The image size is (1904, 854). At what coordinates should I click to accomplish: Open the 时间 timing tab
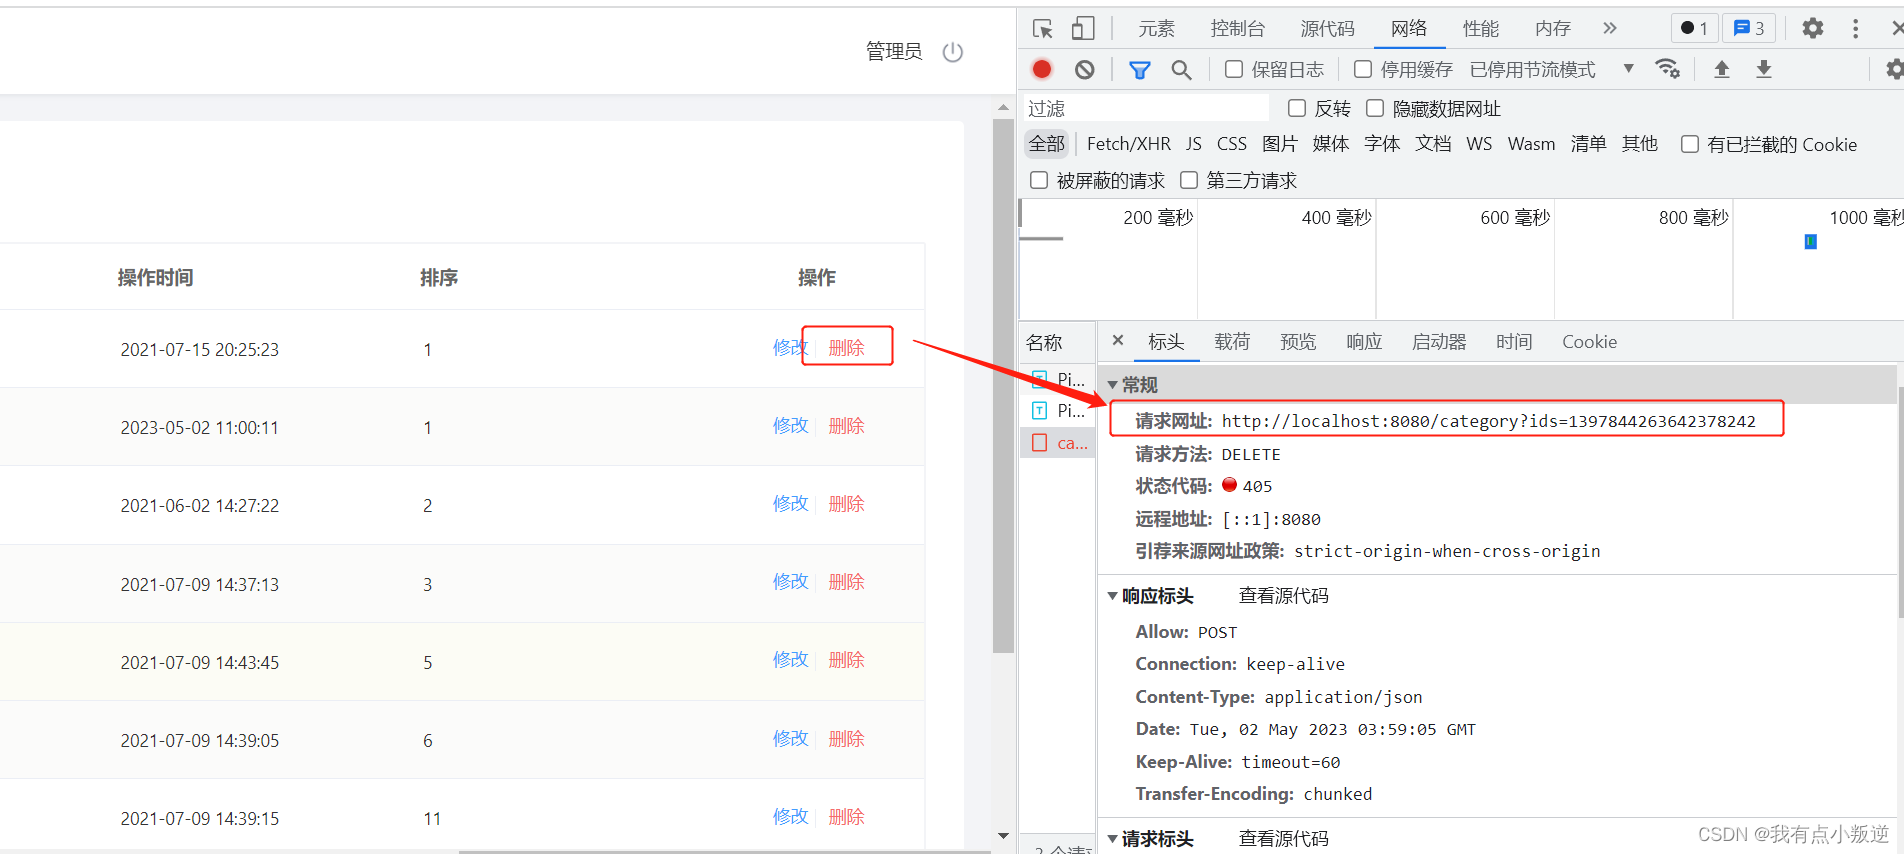pos(1514,342)
